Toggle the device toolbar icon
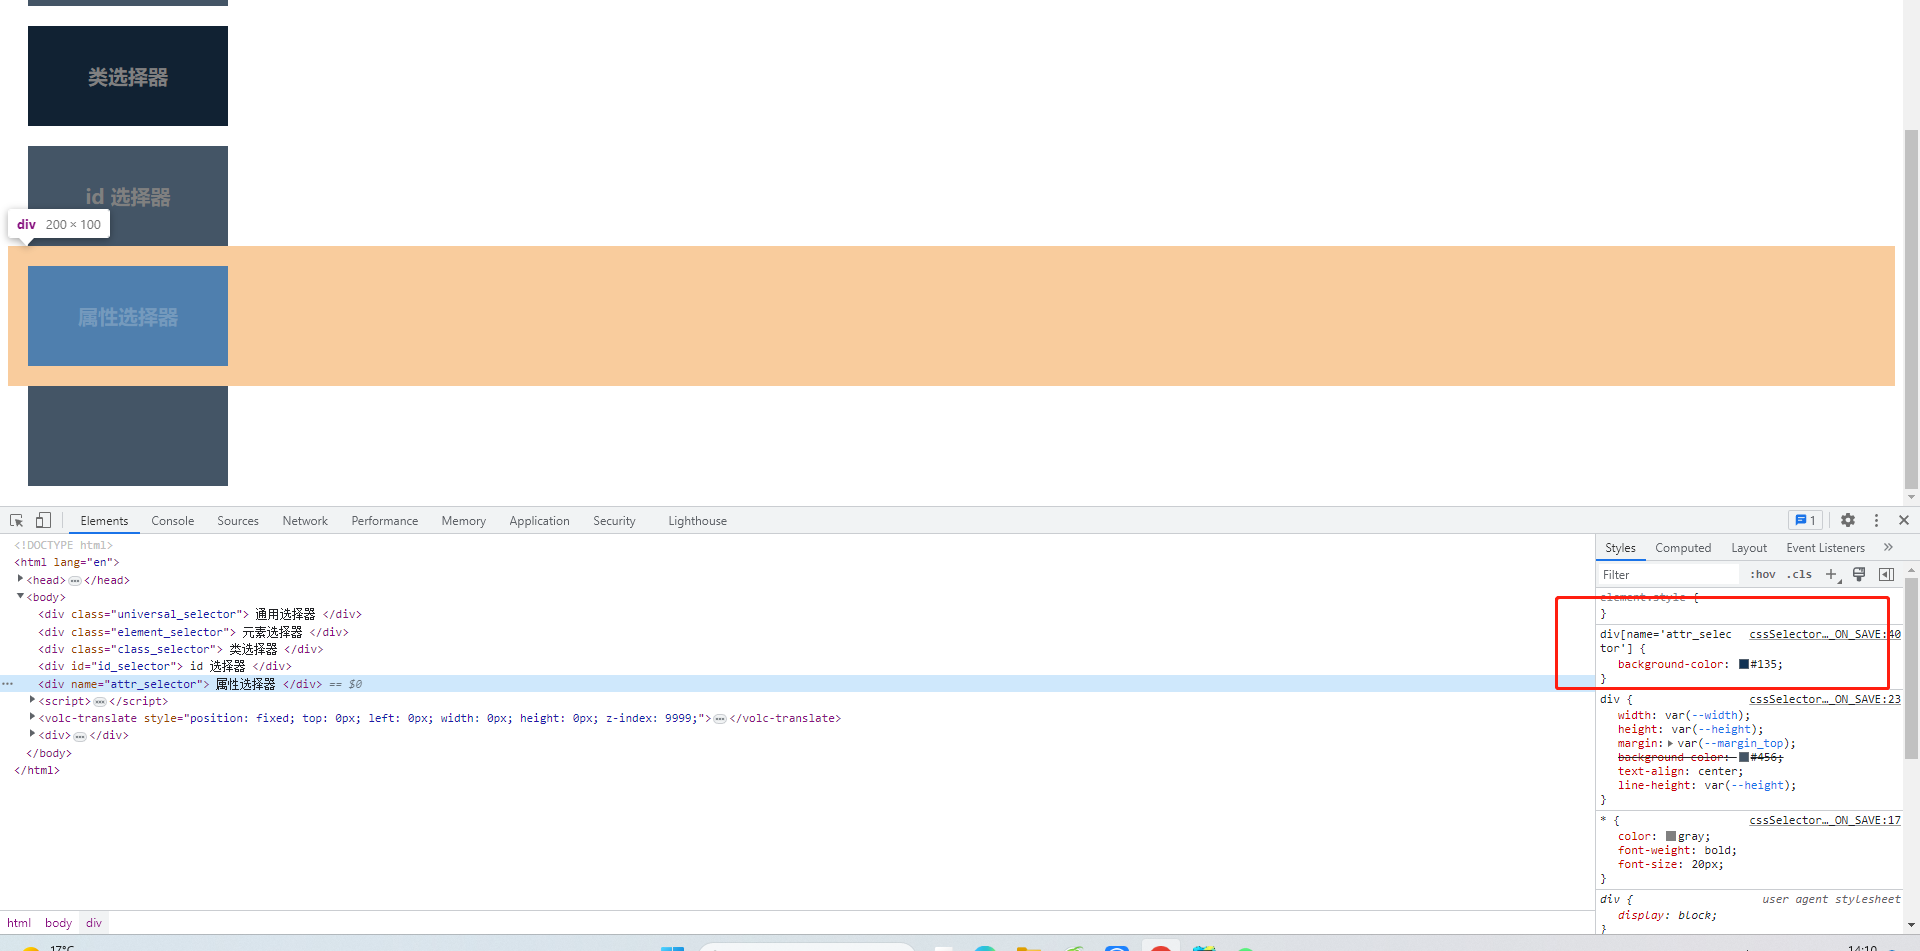 [x=43, y=520]
